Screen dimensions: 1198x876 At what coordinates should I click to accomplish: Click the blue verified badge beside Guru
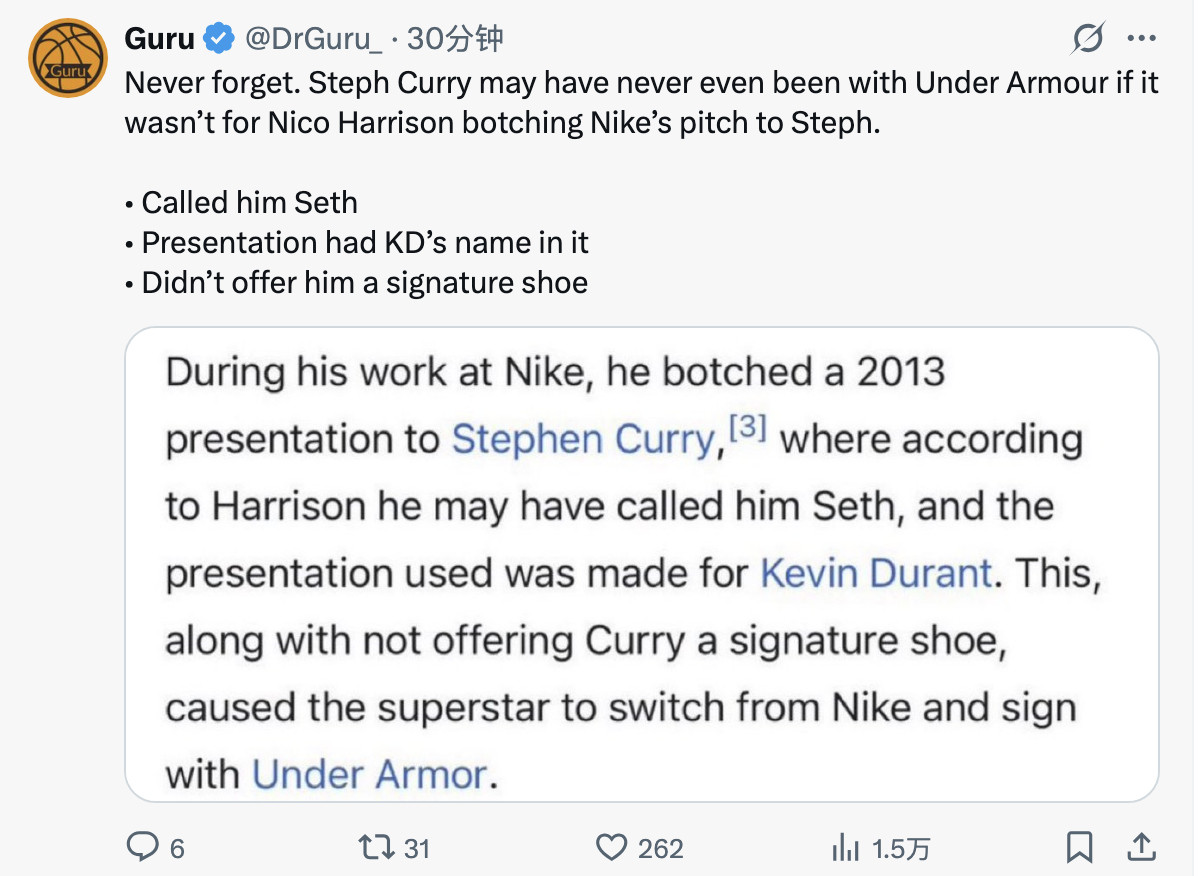tap(218, 39)
